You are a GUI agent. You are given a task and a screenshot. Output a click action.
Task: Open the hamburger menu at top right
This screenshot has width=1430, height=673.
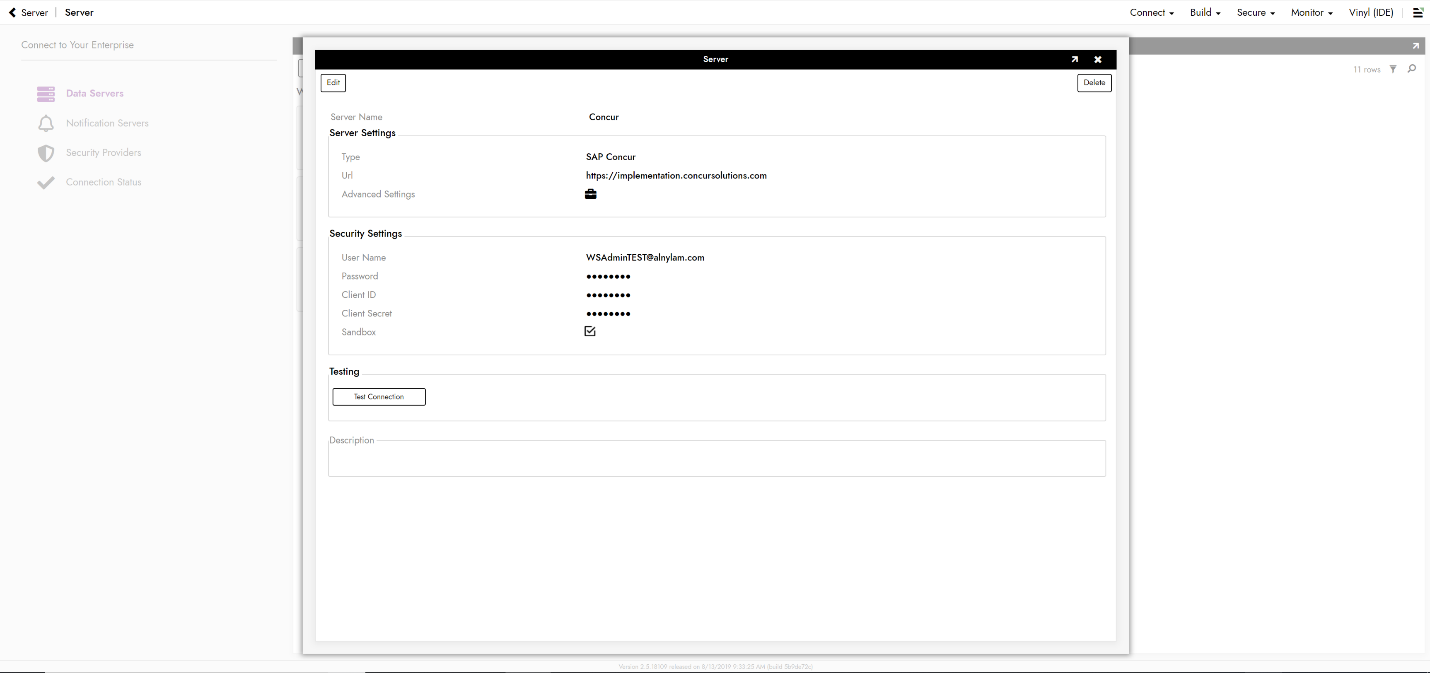click(x=1417, y=13)
